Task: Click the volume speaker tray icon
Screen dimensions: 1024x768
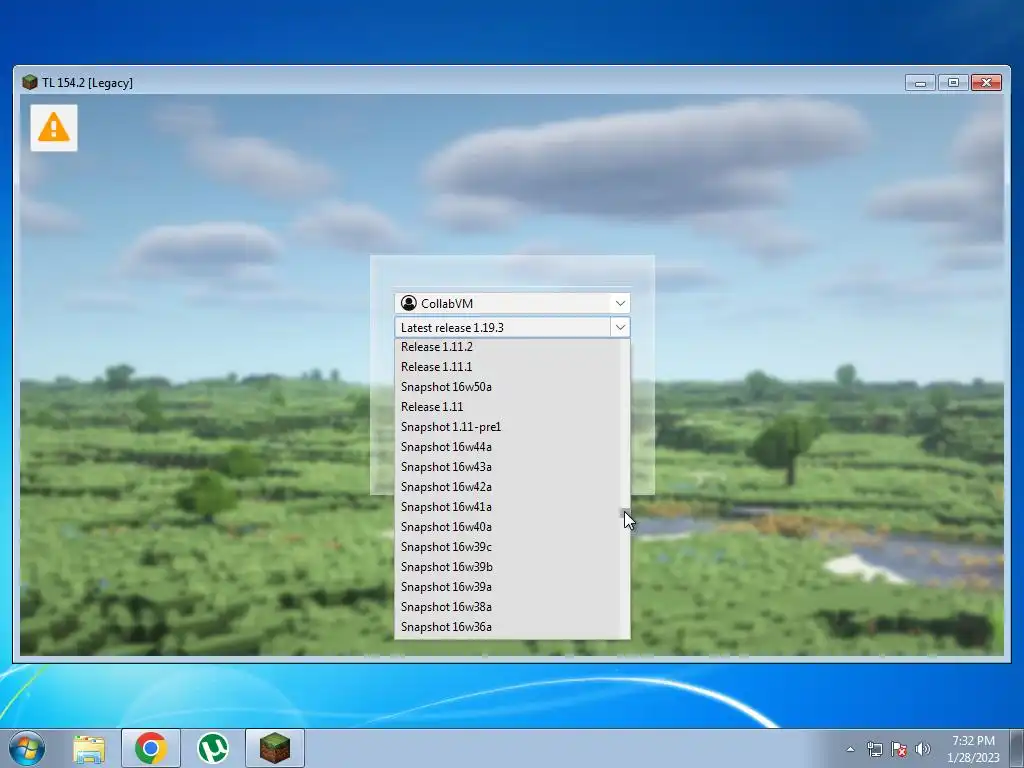Action: 923,749
